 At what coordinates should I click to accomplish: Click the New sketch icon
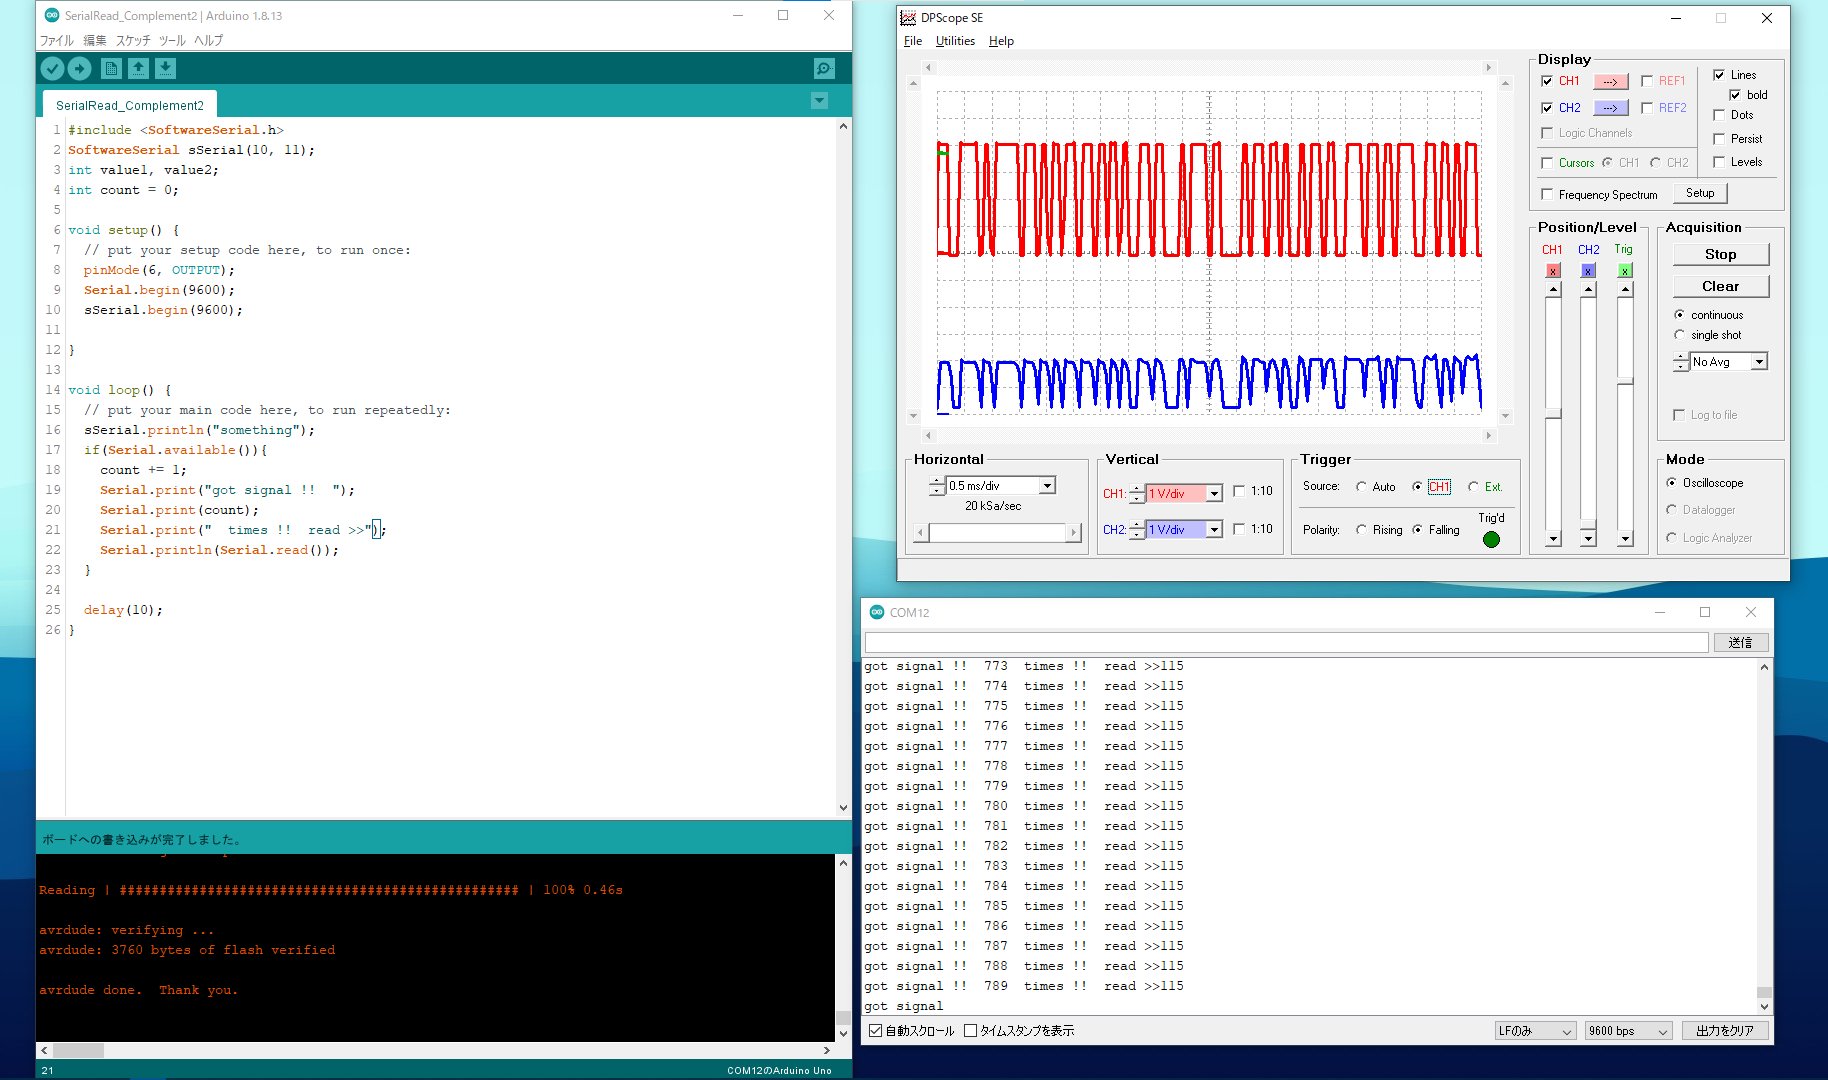click(111, 68)
